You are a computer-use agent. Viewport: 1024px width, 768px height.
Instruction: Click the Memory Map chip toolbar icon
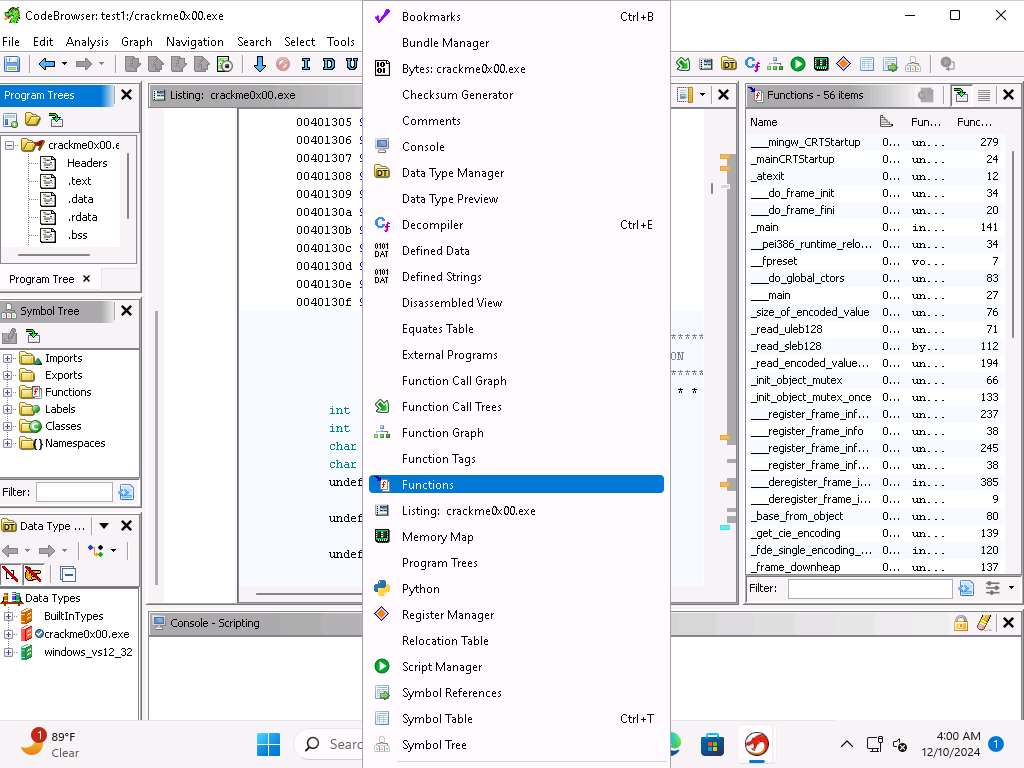[821, 64]
